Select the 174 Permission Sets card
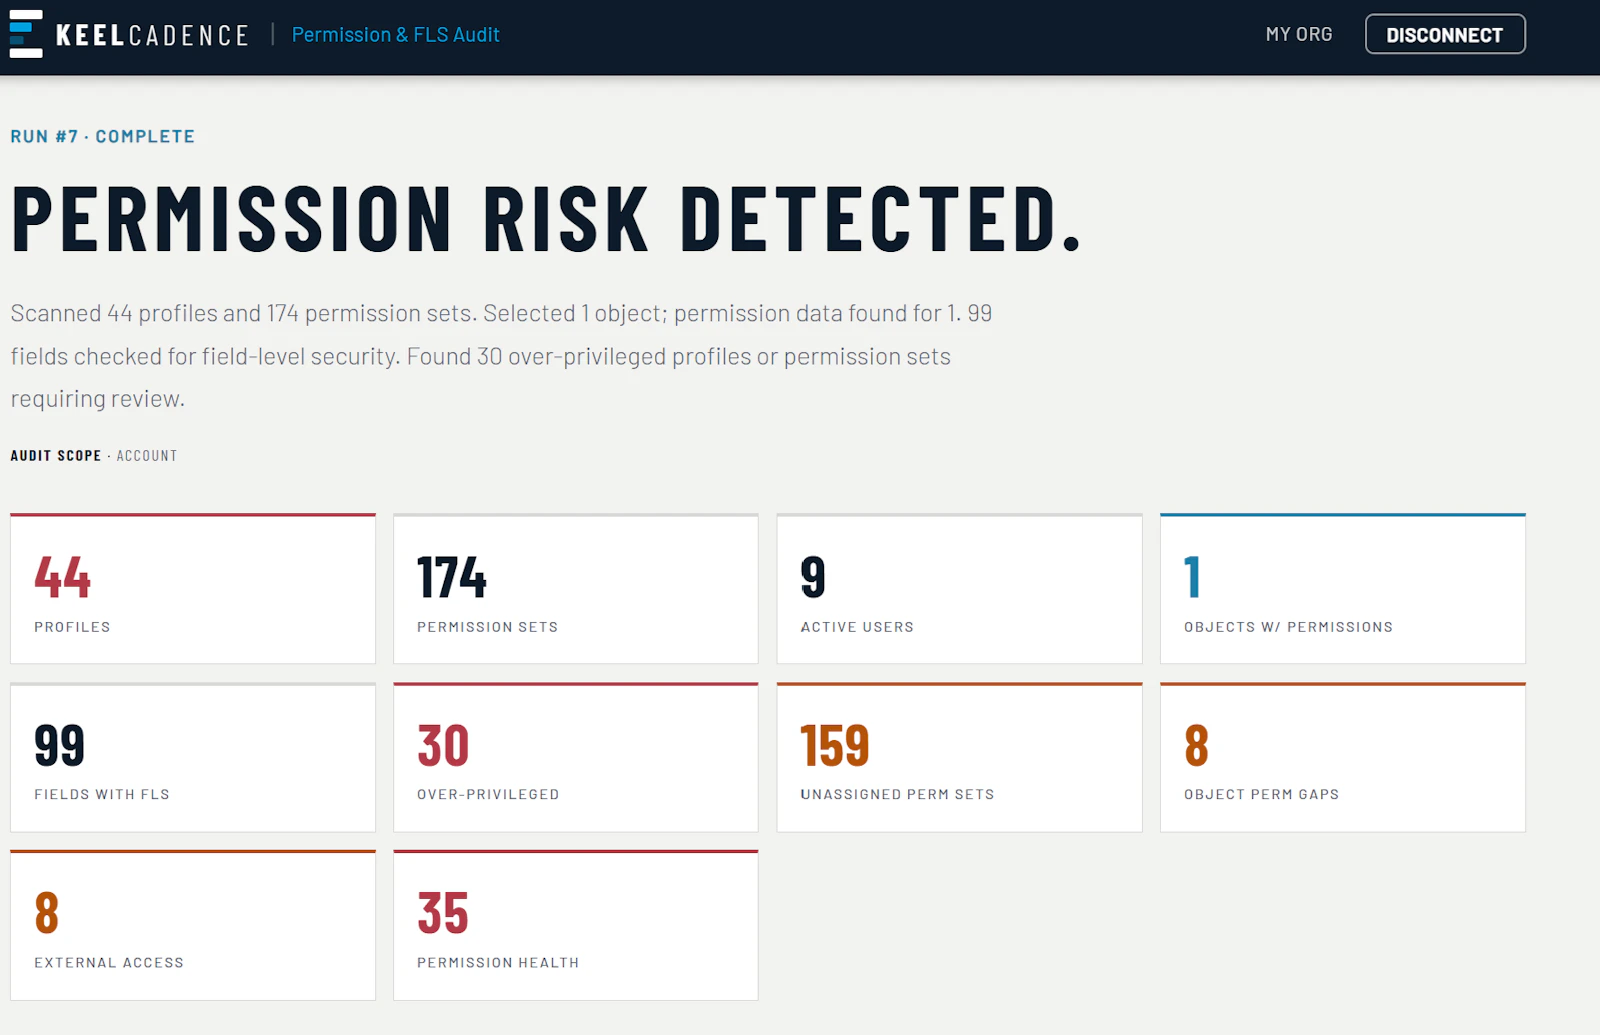Image resolution: width=1600 pixels, height=1035 pixels. click(576, 589)
